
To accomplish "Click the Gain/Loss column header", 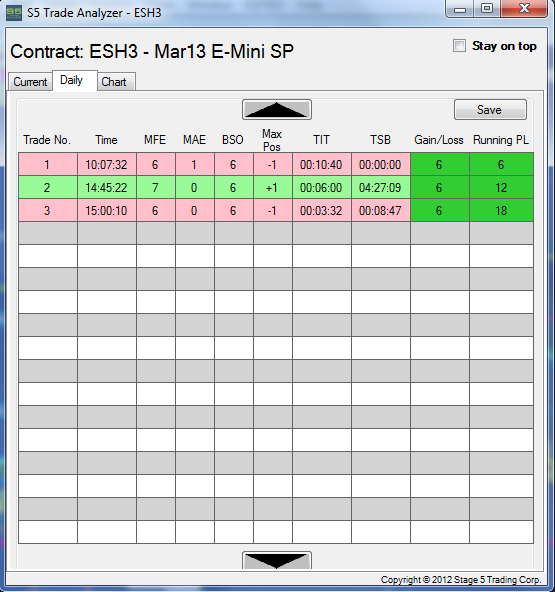I will click(439, 140).
